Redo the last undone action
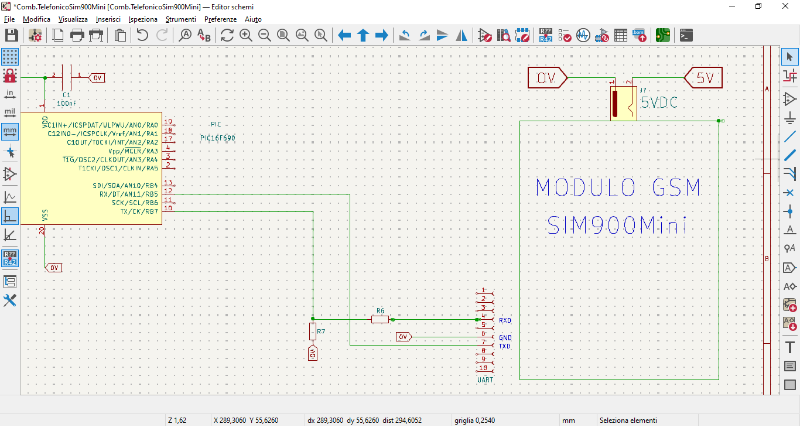 click(x=162, y=35)
